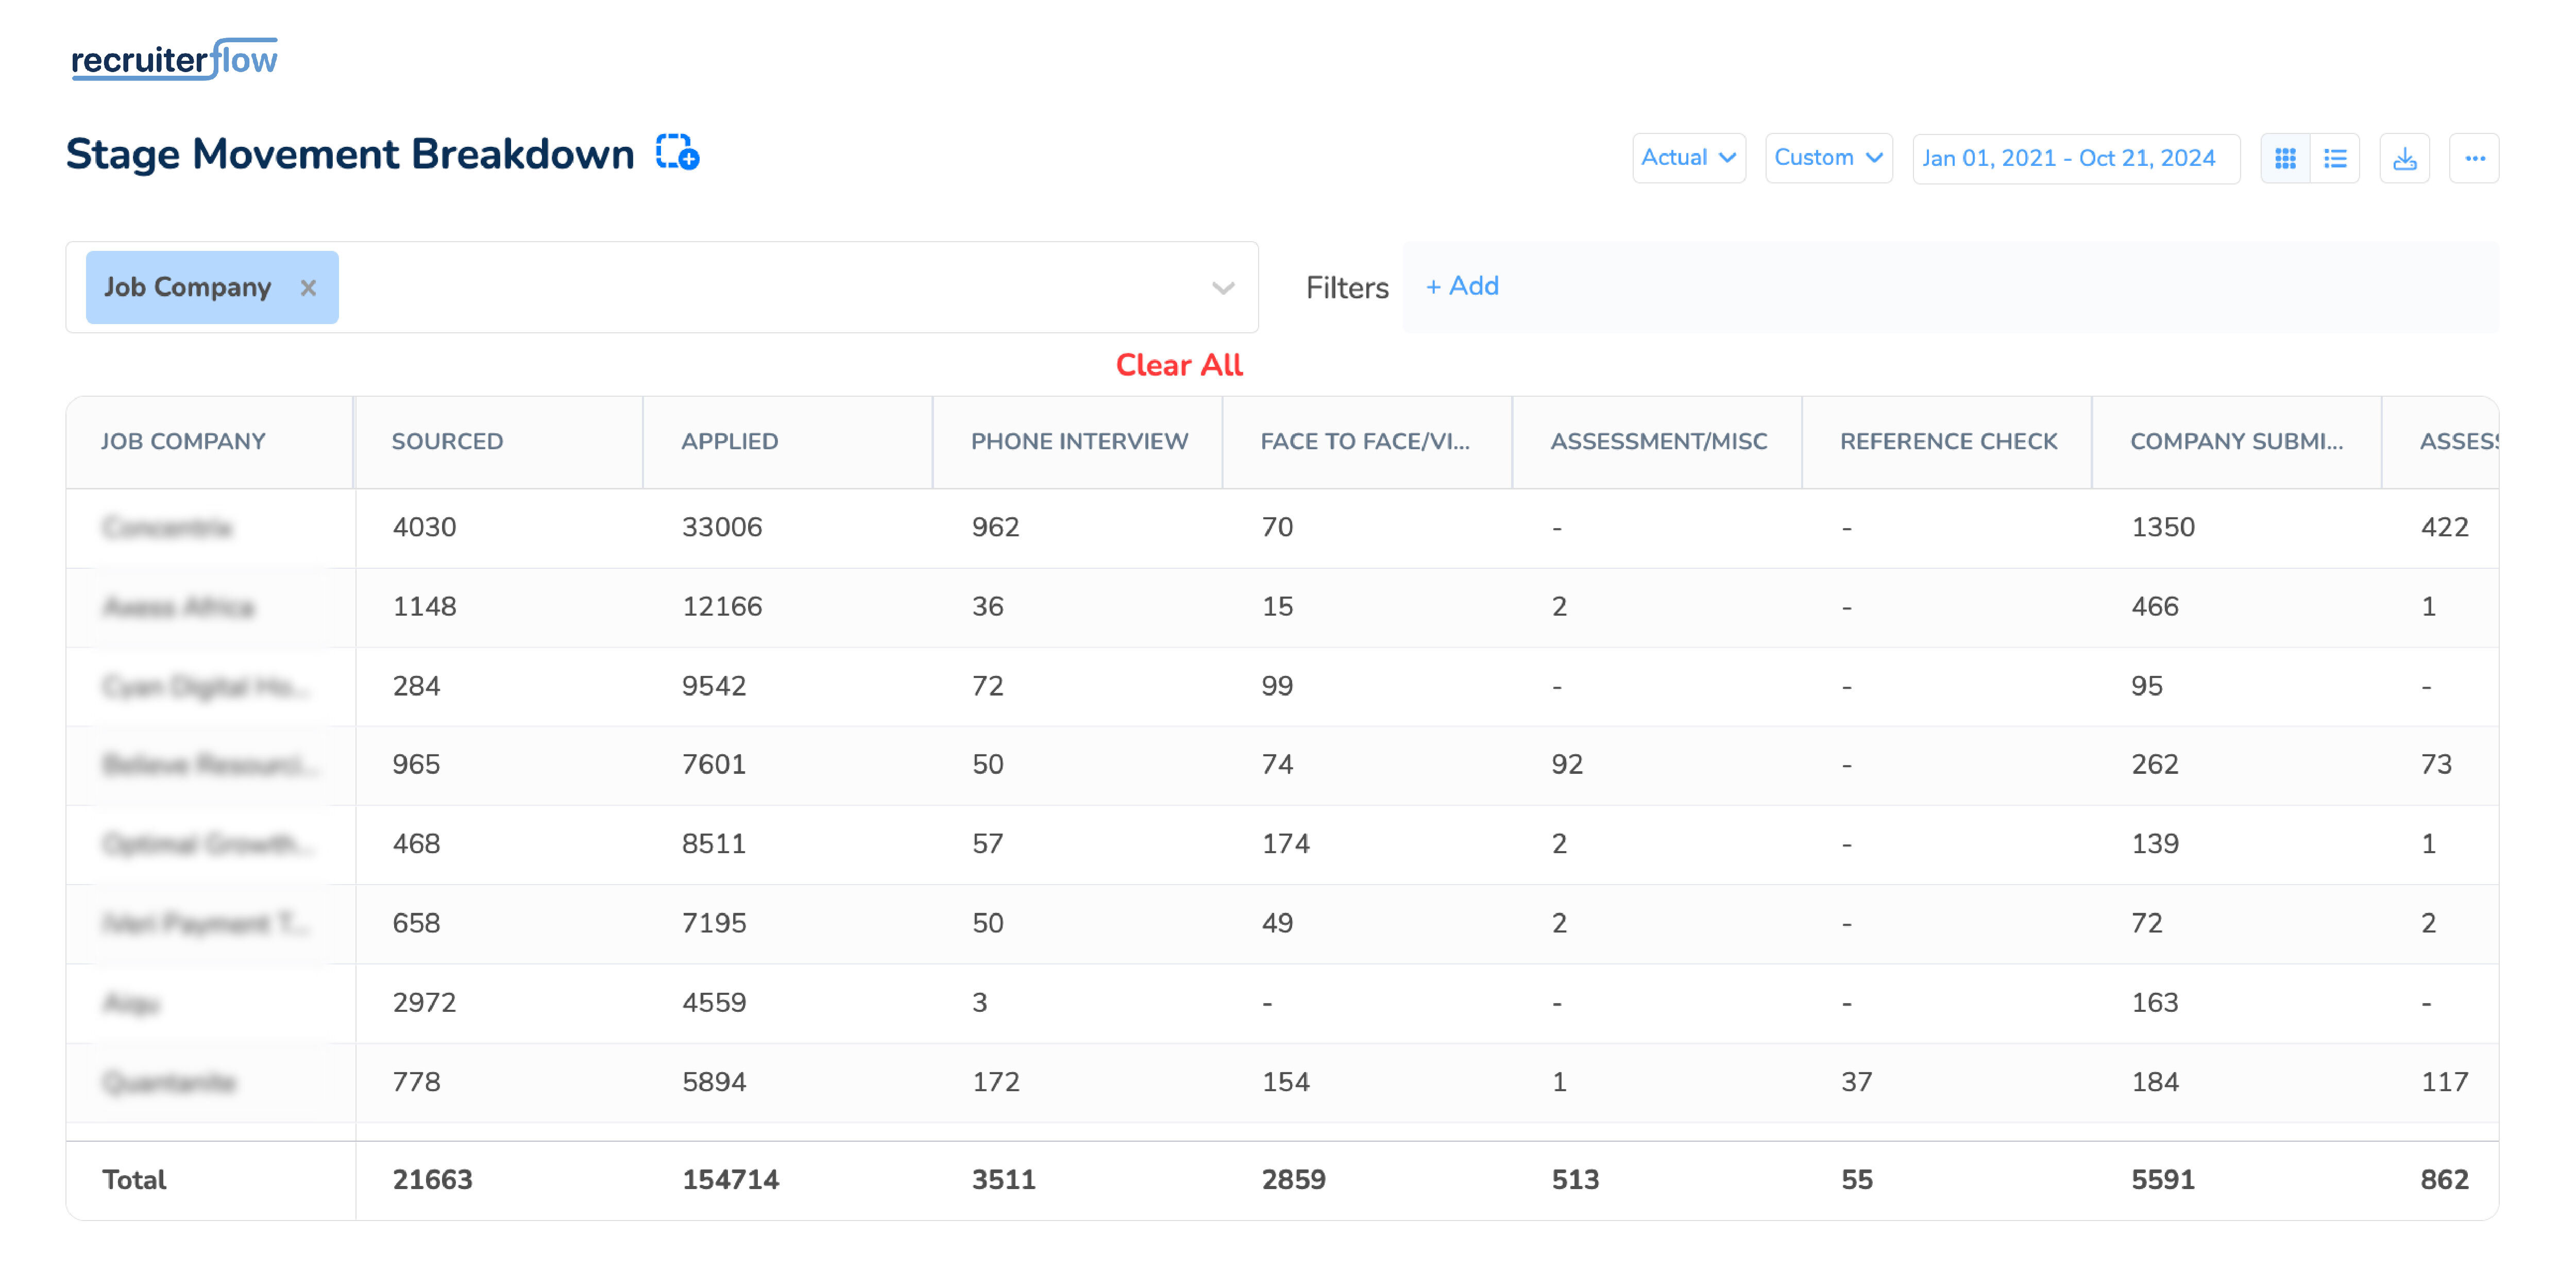
Task: Click the Company Submission value 1350
Action: [x=2163, y=527]
